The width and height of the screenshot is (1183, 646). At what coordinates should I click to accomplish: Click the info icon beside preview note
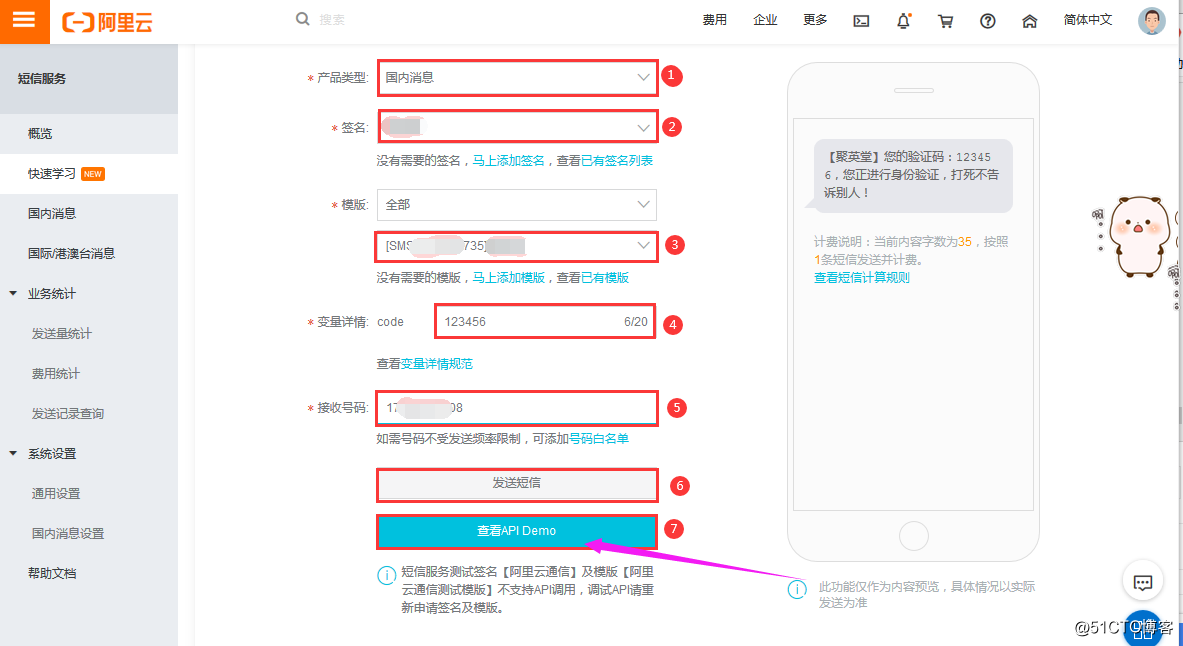click(797, 589)
